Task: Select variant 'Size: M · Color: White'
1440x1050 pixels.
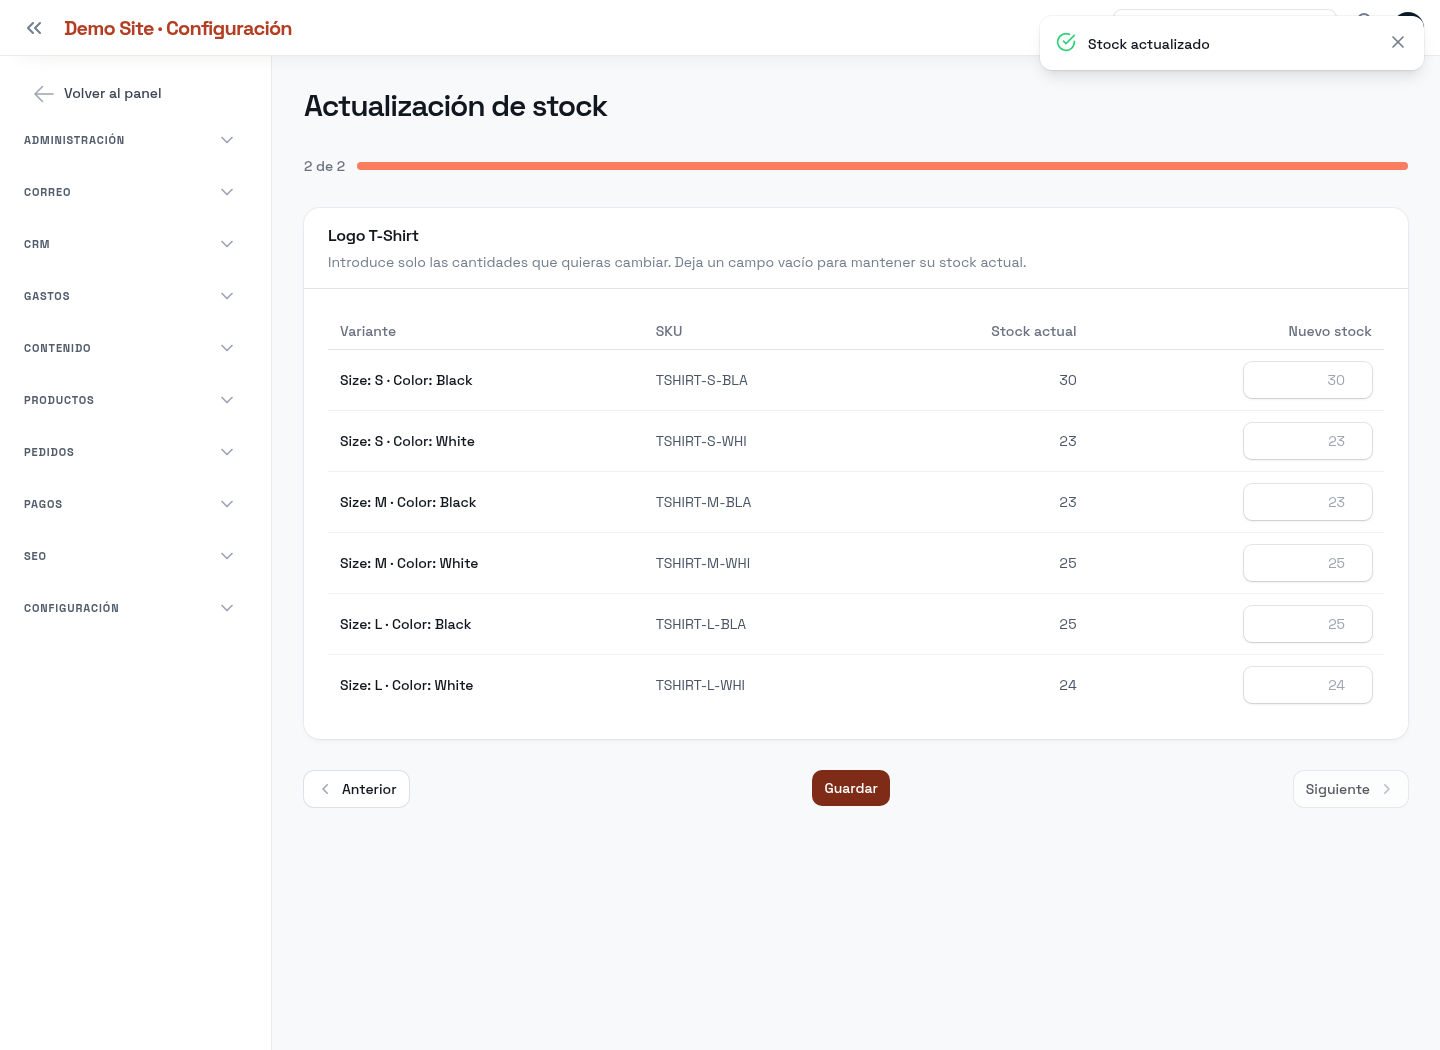Action: [x=409, y=563]
